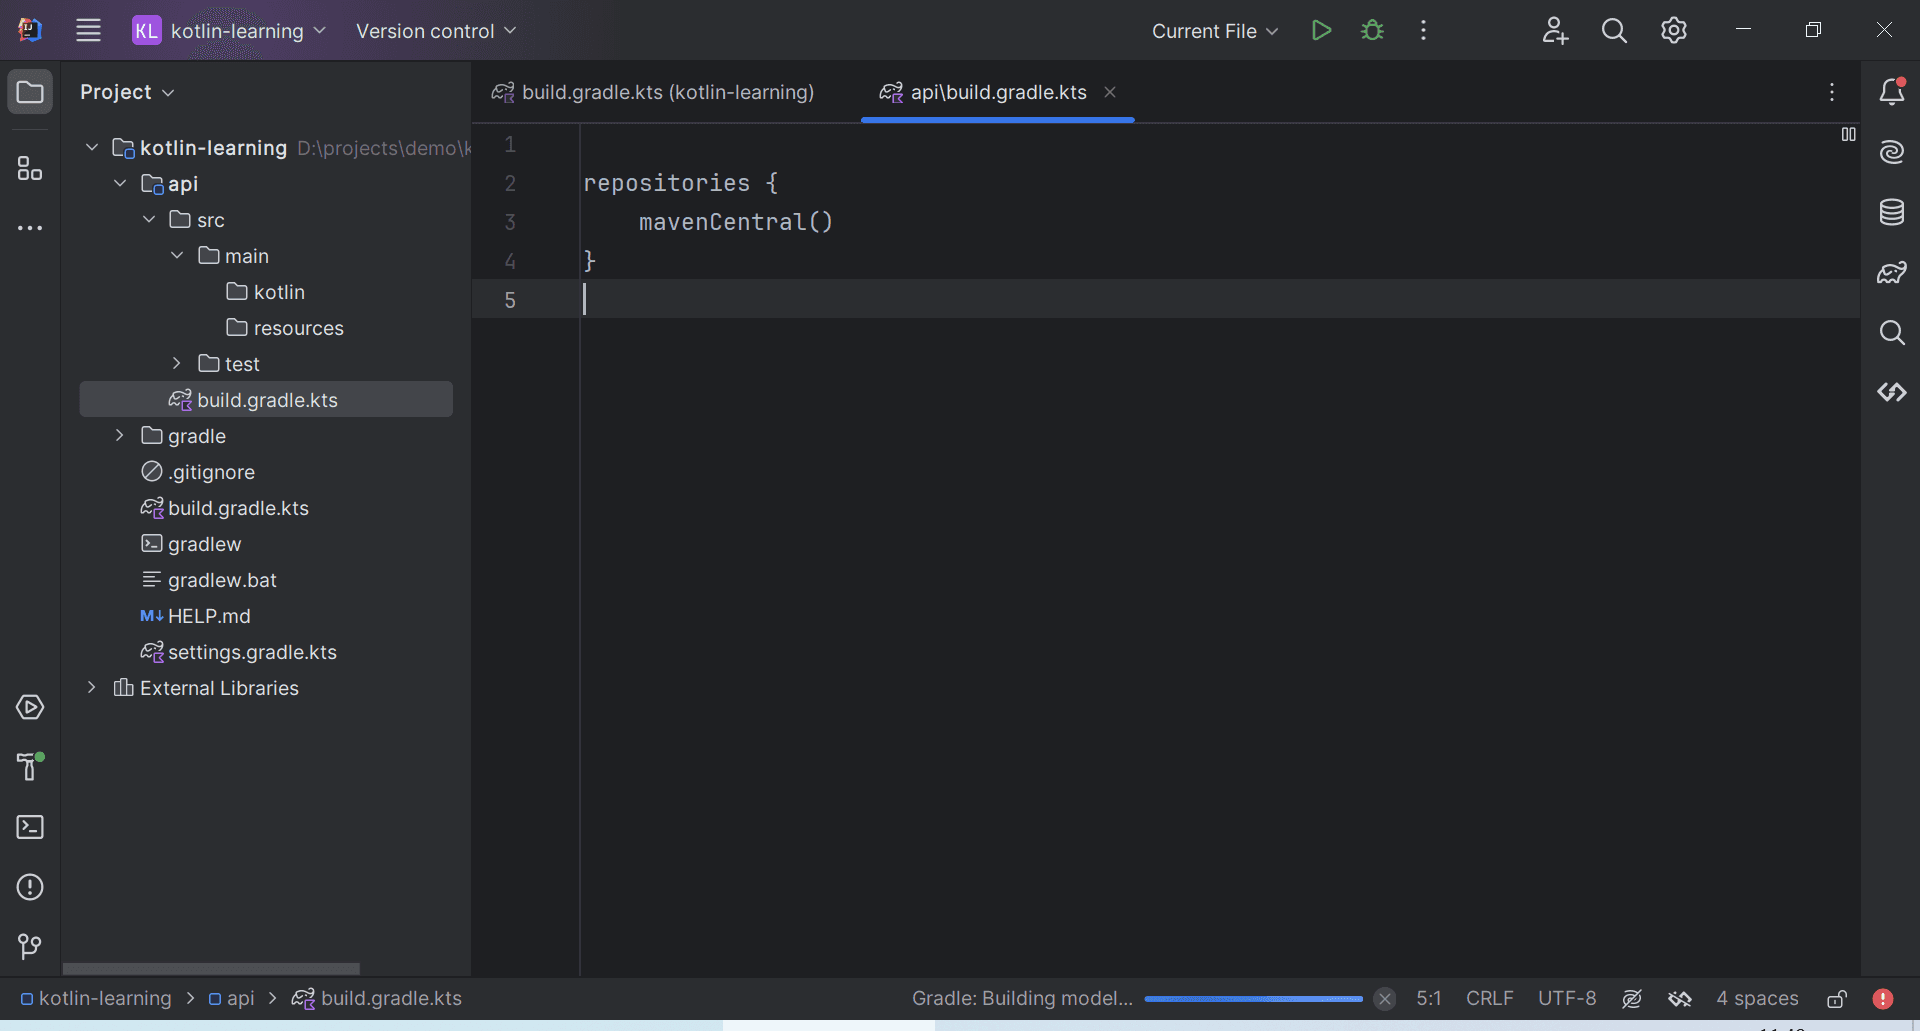Collapse the kotlin-learning root node
The height and width of the screenshot is (1031, 1920).
[92, 148]
